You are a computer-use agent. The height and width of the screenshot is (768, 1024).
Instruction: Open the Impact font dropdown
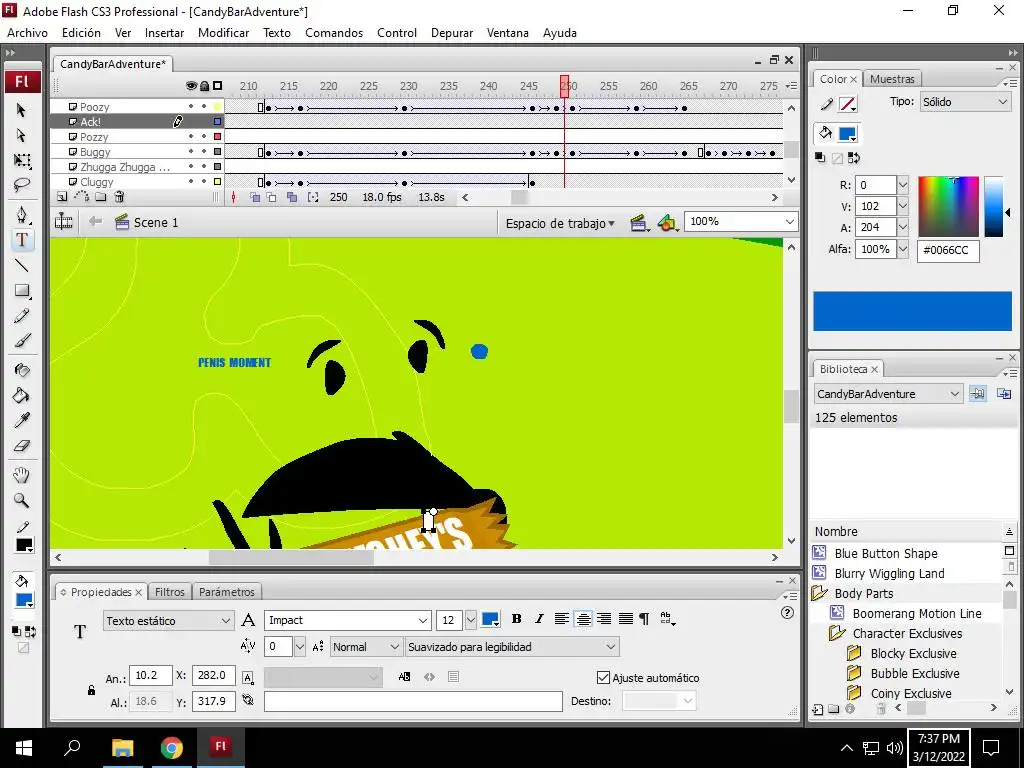(x=347, y=620)
